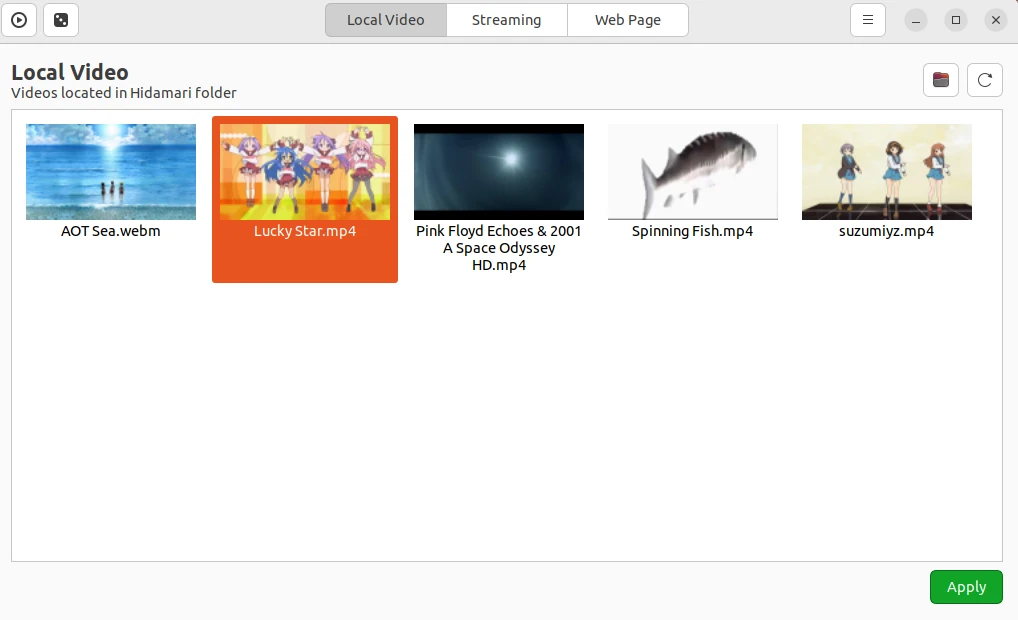Select the AOT Sea beach thumbnail
1018x620 pixels.
click(111, 171)
